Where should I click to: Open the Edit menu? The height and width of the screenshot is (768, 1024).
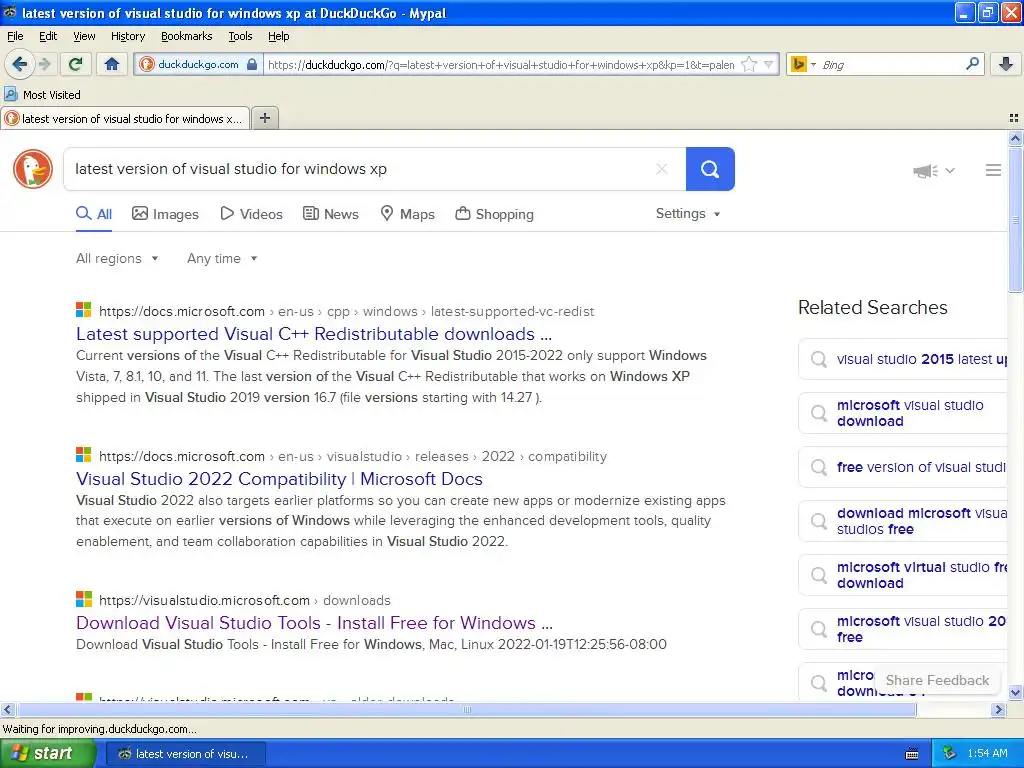click(48, 37)
